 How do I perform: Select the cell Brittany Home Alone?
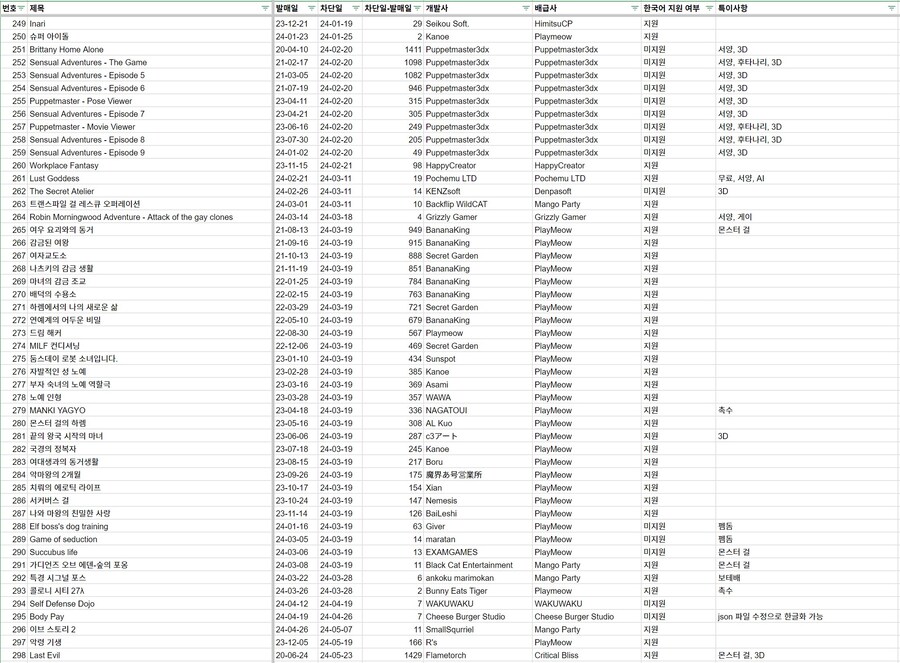coord(151,49)
